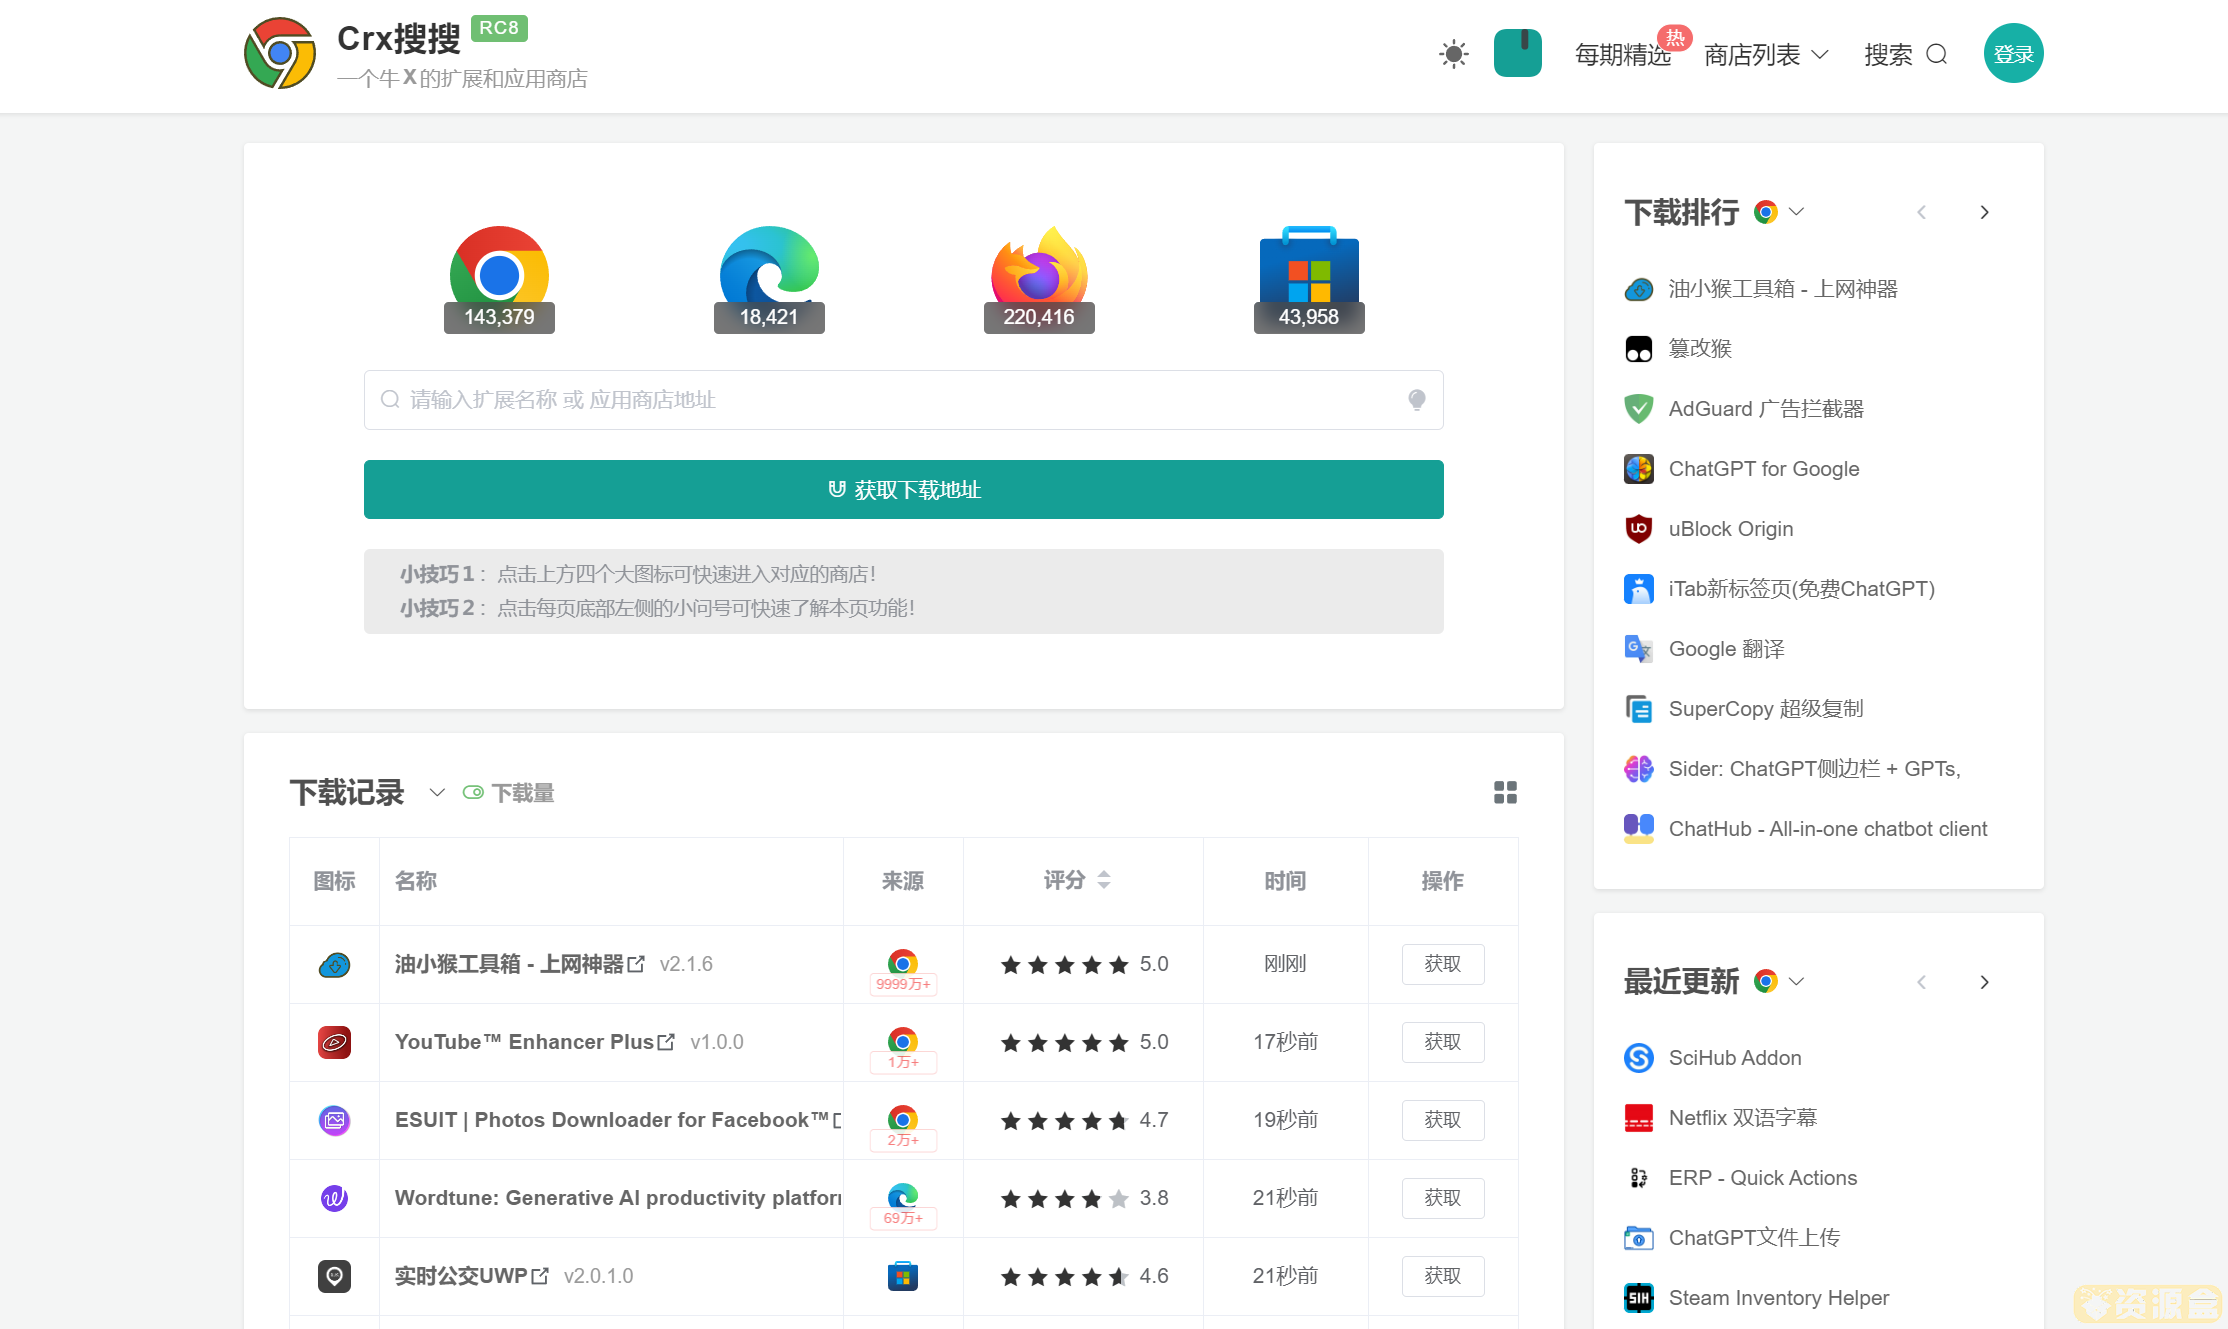2228x1329 pixels.
Task: Click the 时间 column header
Action: tap(1285, 881)
